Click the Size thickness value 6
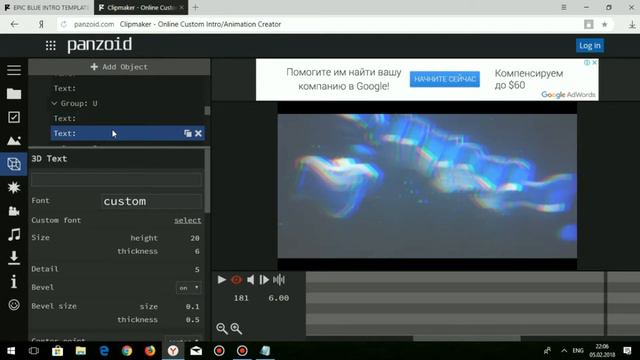 pyautogui.click(x=197, y=251)
